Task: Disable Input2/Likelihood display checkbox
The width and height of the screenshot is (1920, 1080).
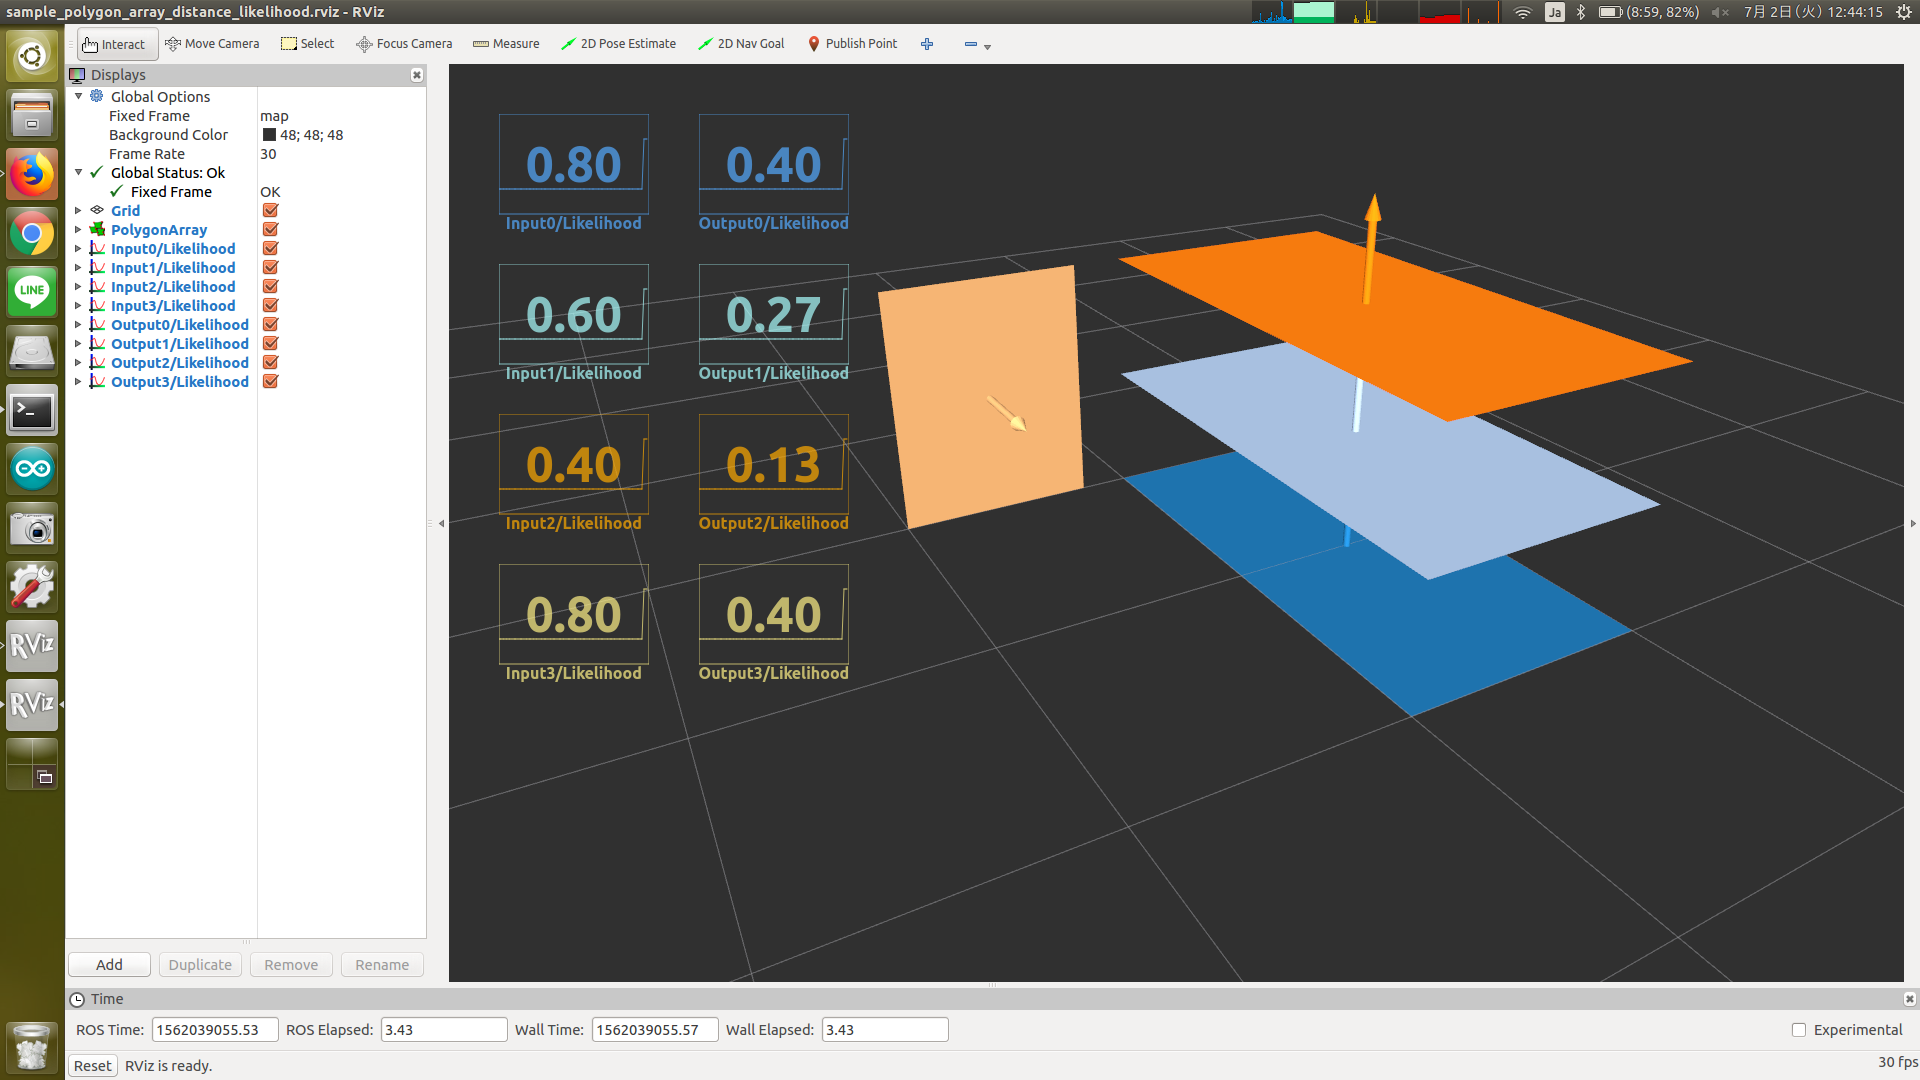Action: click(270, 287)
